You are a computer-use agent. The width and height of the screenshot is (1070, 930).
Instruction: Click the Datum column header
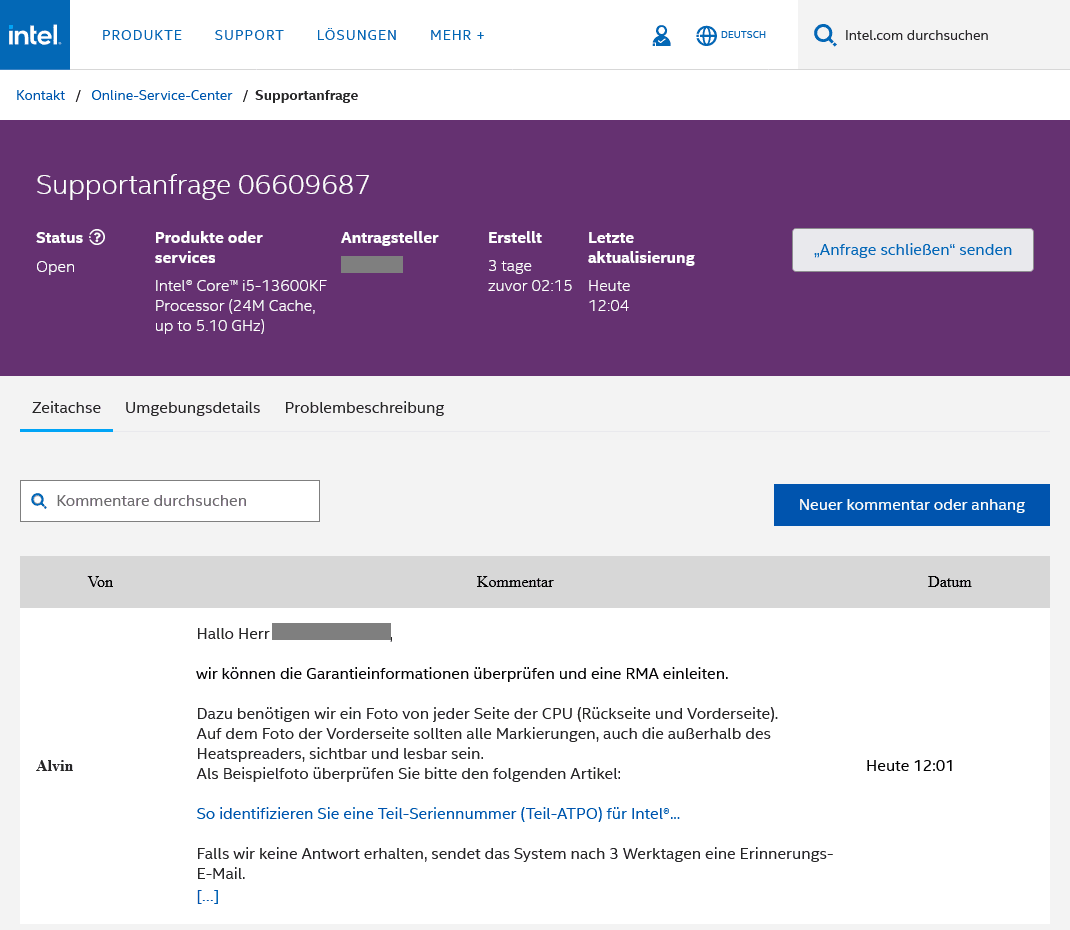tap(949, 582)
